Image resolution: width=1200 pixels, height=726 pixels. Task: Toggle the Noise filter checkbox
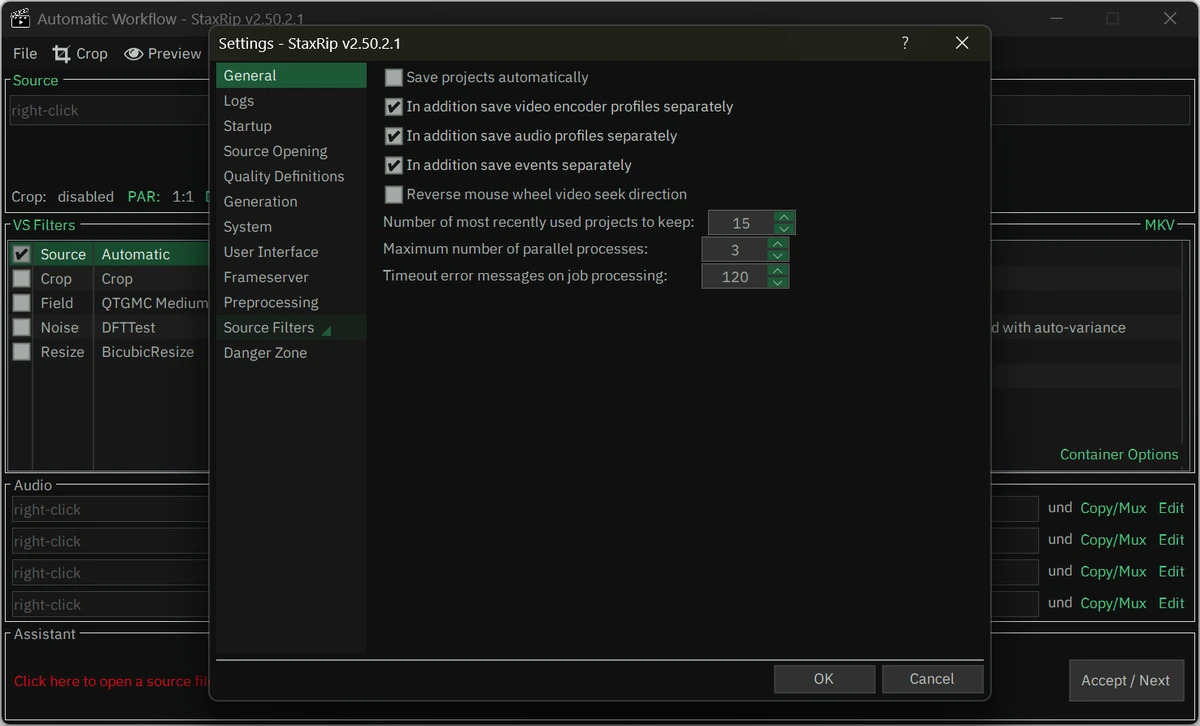(21, 327)
